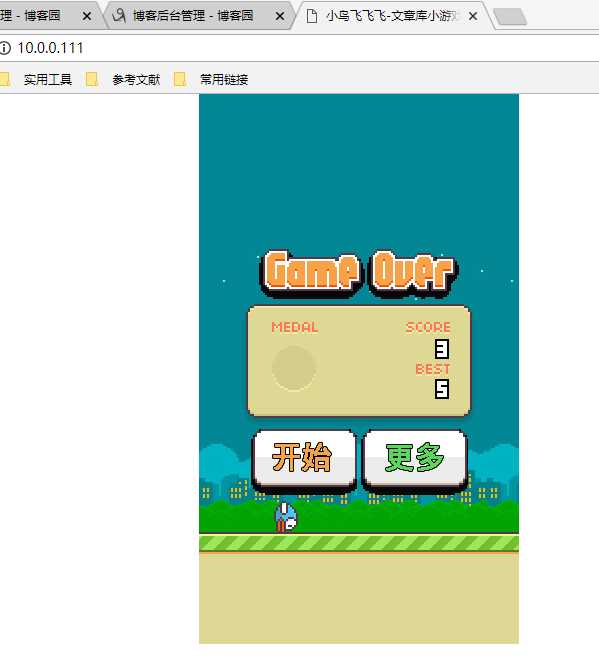The width and height of the screenshot is (599, 667).
Task: Click the 更多 more button
Action: click(415, 460)
